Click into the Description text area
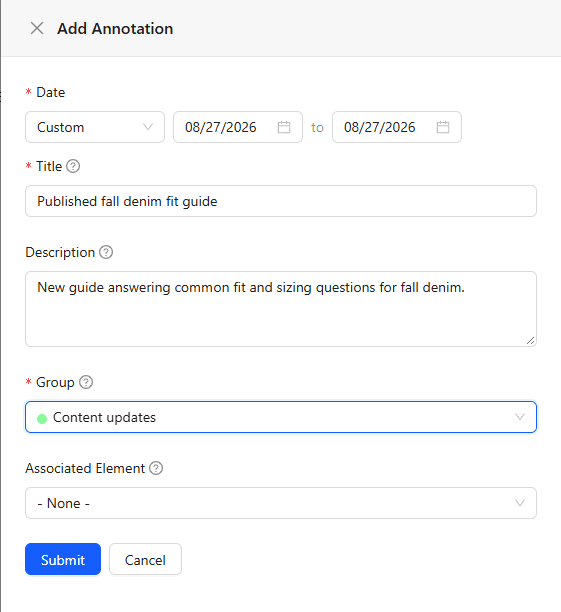Viewport: 561px width, 612px height. [281, 309]
